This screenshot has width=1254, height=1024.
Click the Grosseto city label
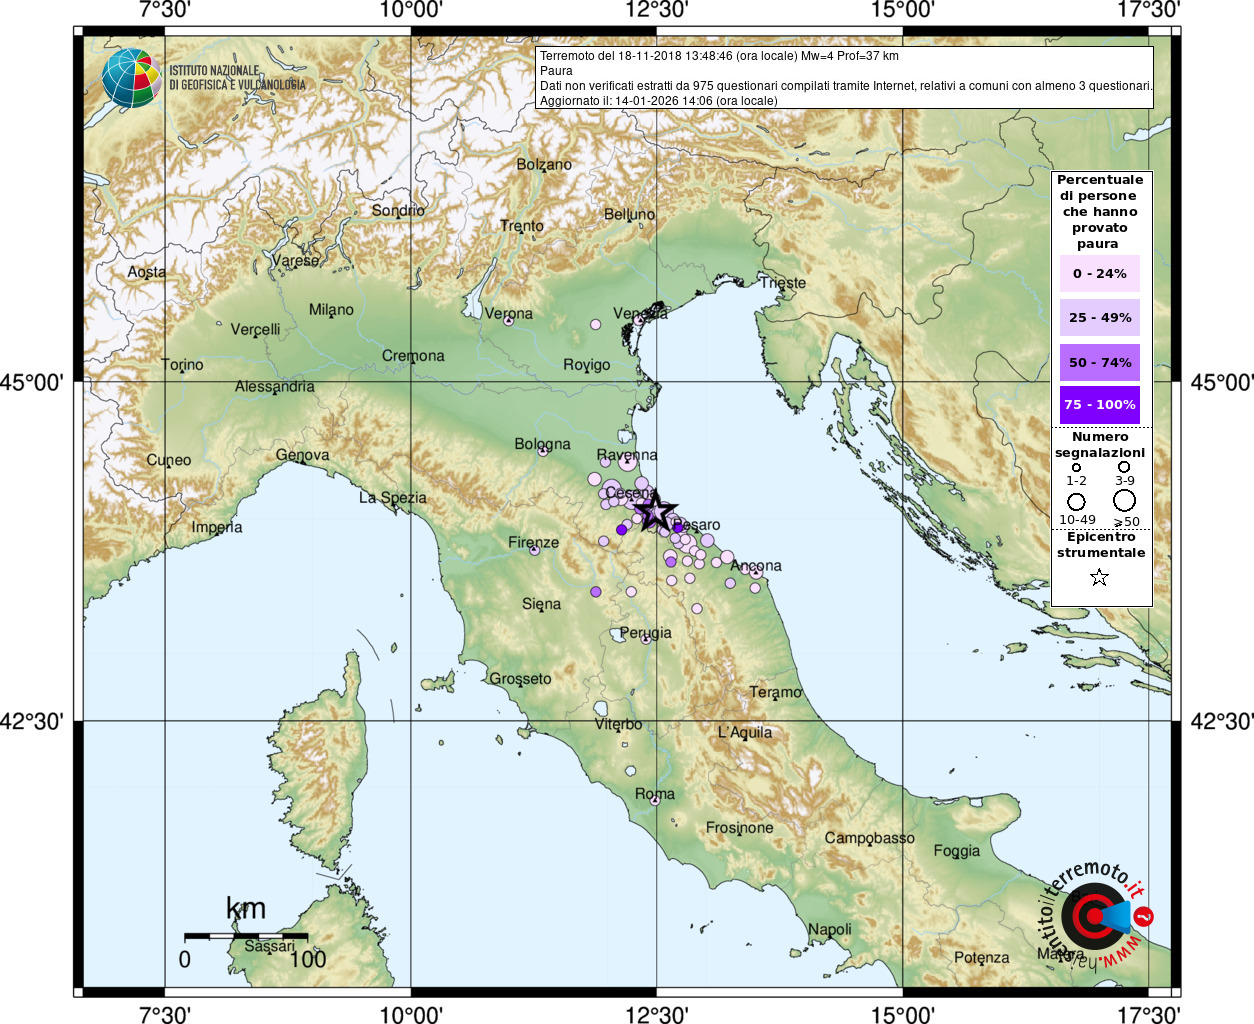(520, 679)
